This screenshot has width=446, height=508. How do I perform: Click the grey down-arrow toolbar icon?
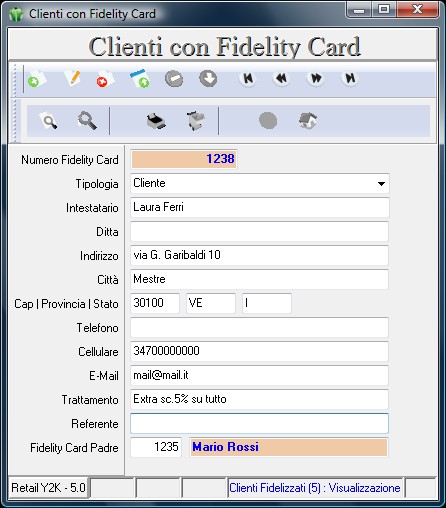[208, 79]
